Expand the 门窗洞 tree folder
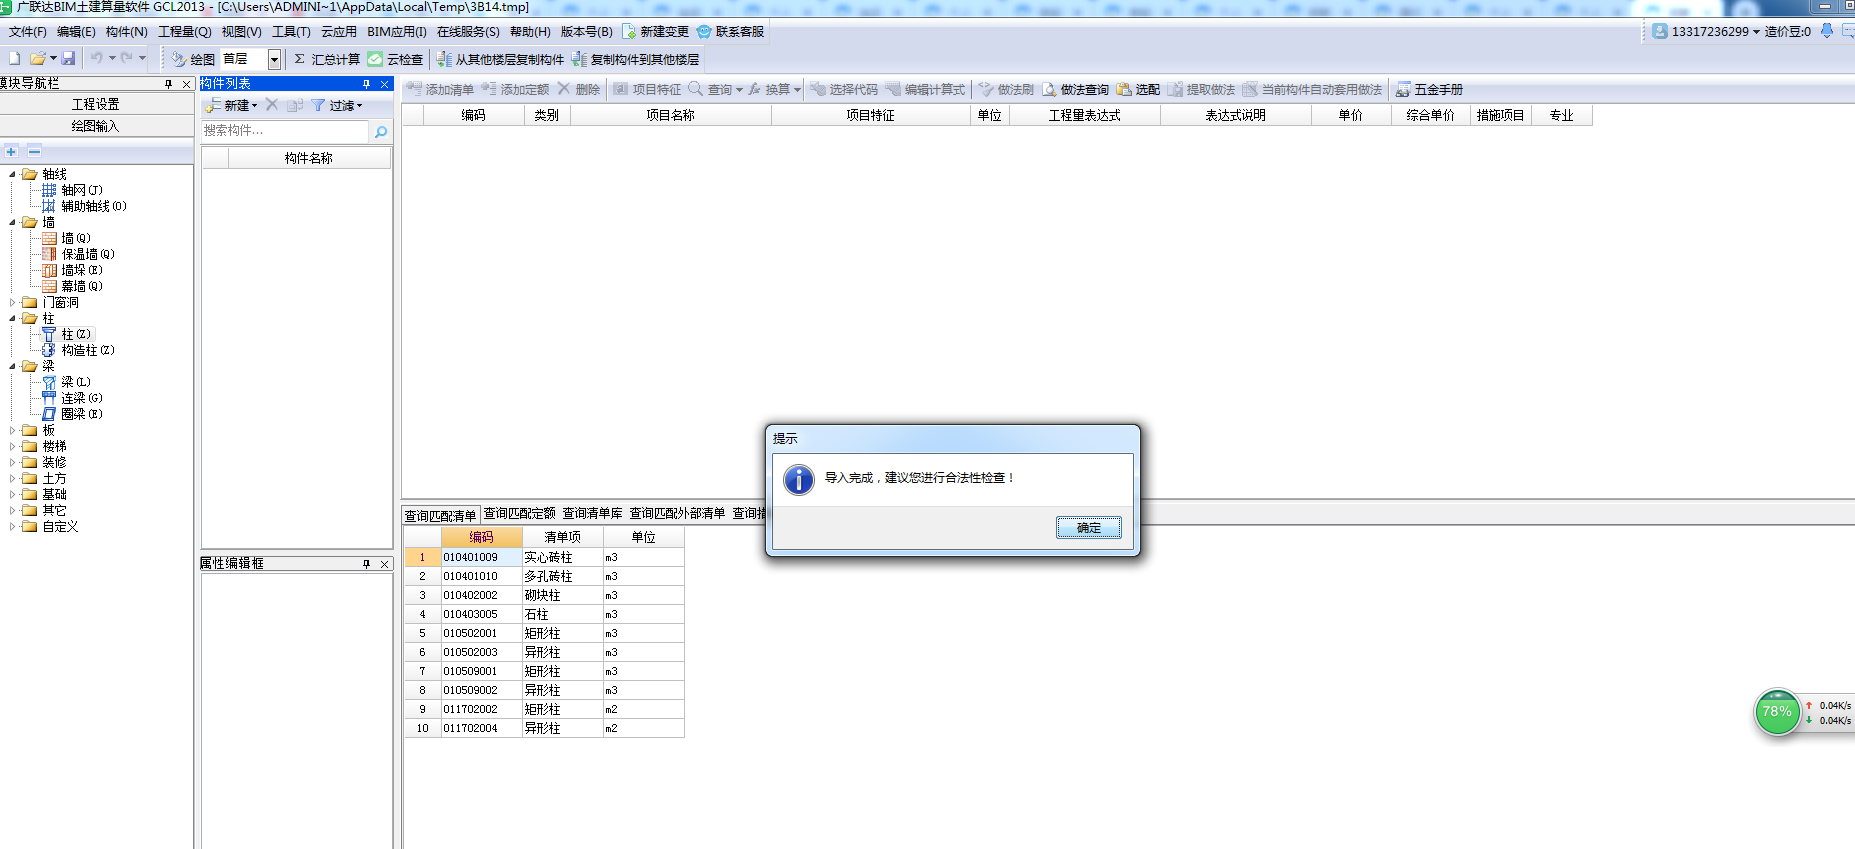The image size is (1855, 849). click(x=12, y=302)
